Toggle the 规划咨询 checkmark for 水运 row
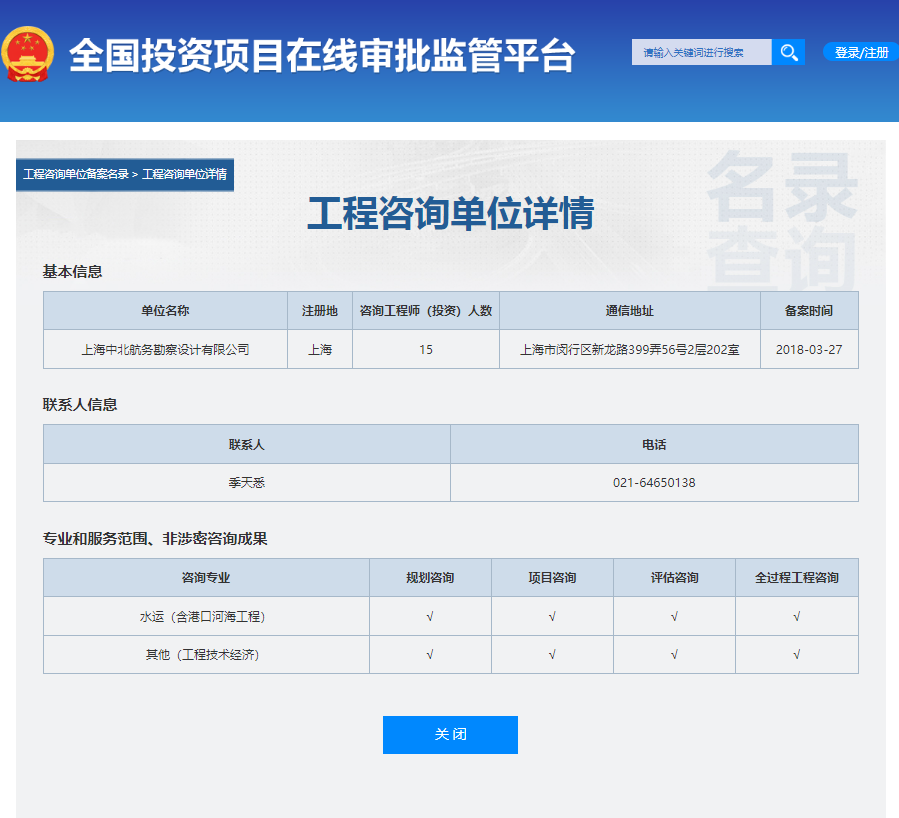This screenshot has height=818, width=899. click(x=430, y=617)
